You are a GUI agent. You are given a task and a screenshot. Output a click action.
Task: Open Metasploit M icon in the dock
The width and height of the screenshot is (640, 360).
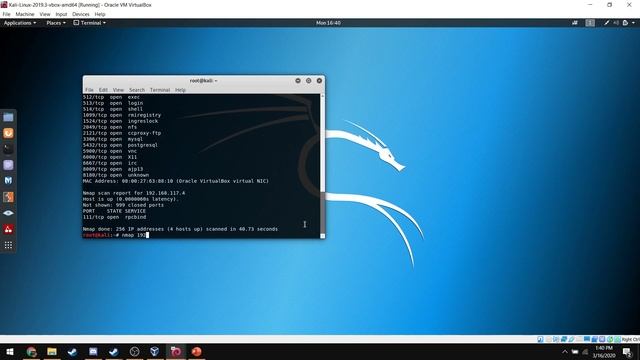[x=8, y=181]
